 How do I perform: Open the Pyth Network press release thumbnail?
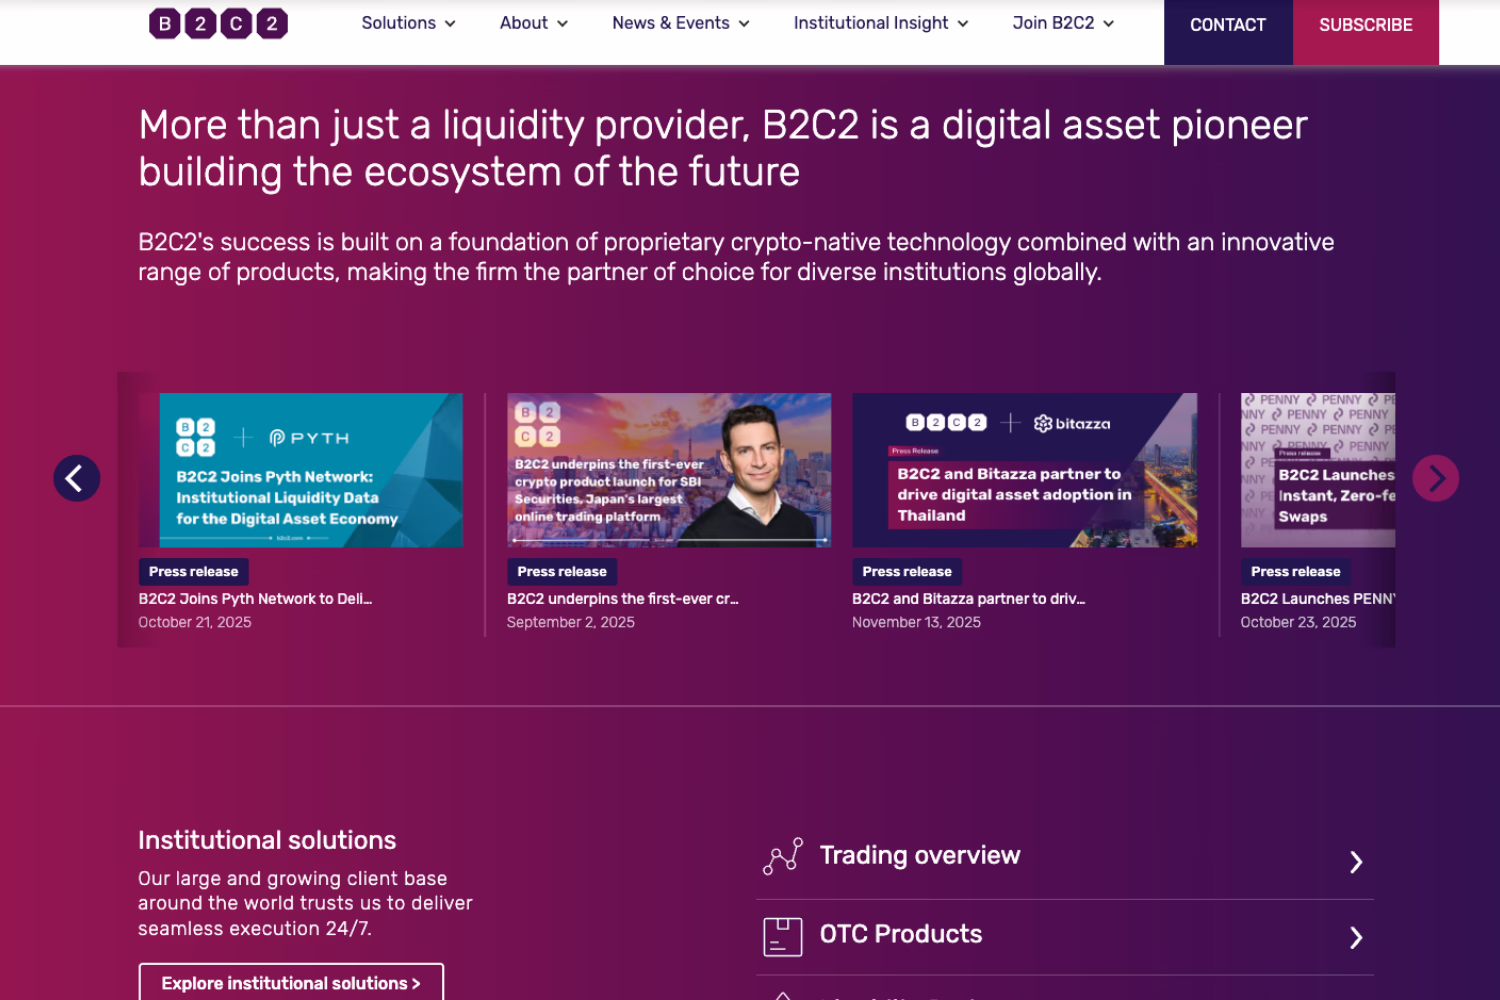pos(311,470)
